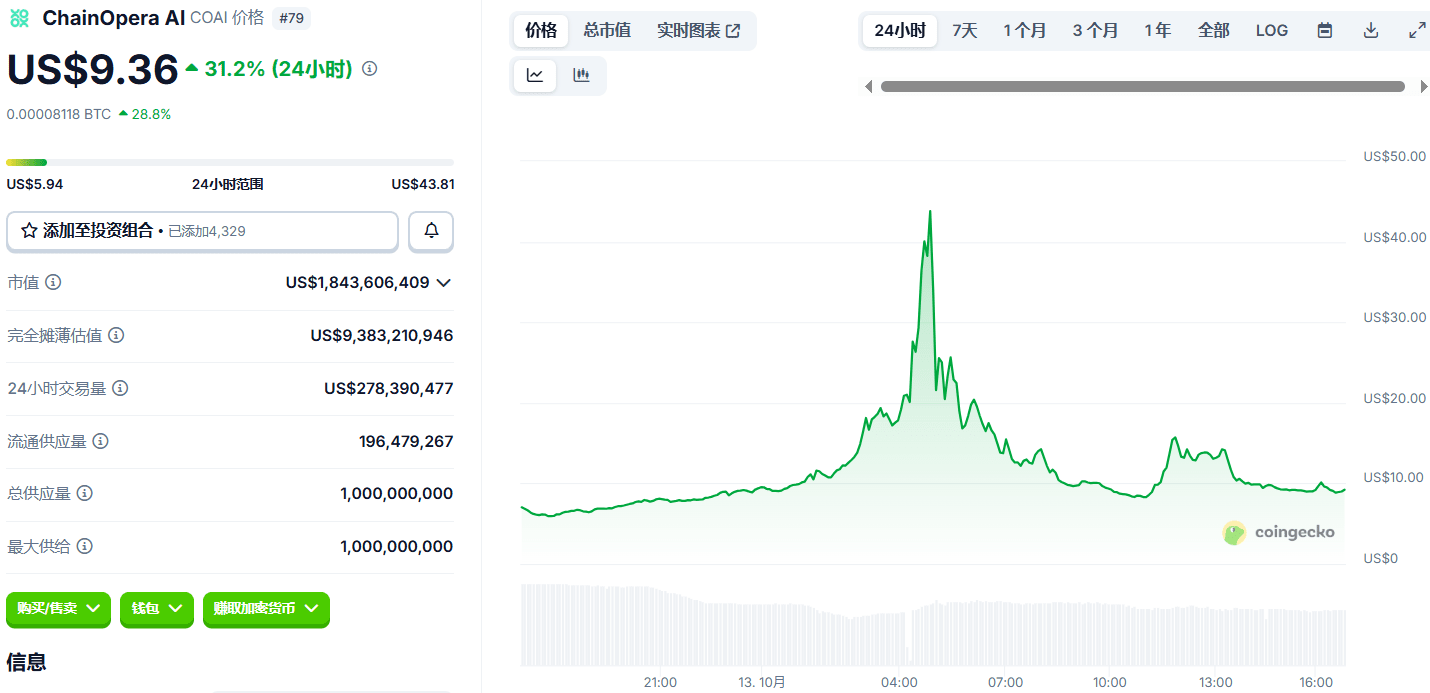Screen dimensions: 1430x693
Task: Toggle LOG scale on the chart
Action: [1271, 30]
